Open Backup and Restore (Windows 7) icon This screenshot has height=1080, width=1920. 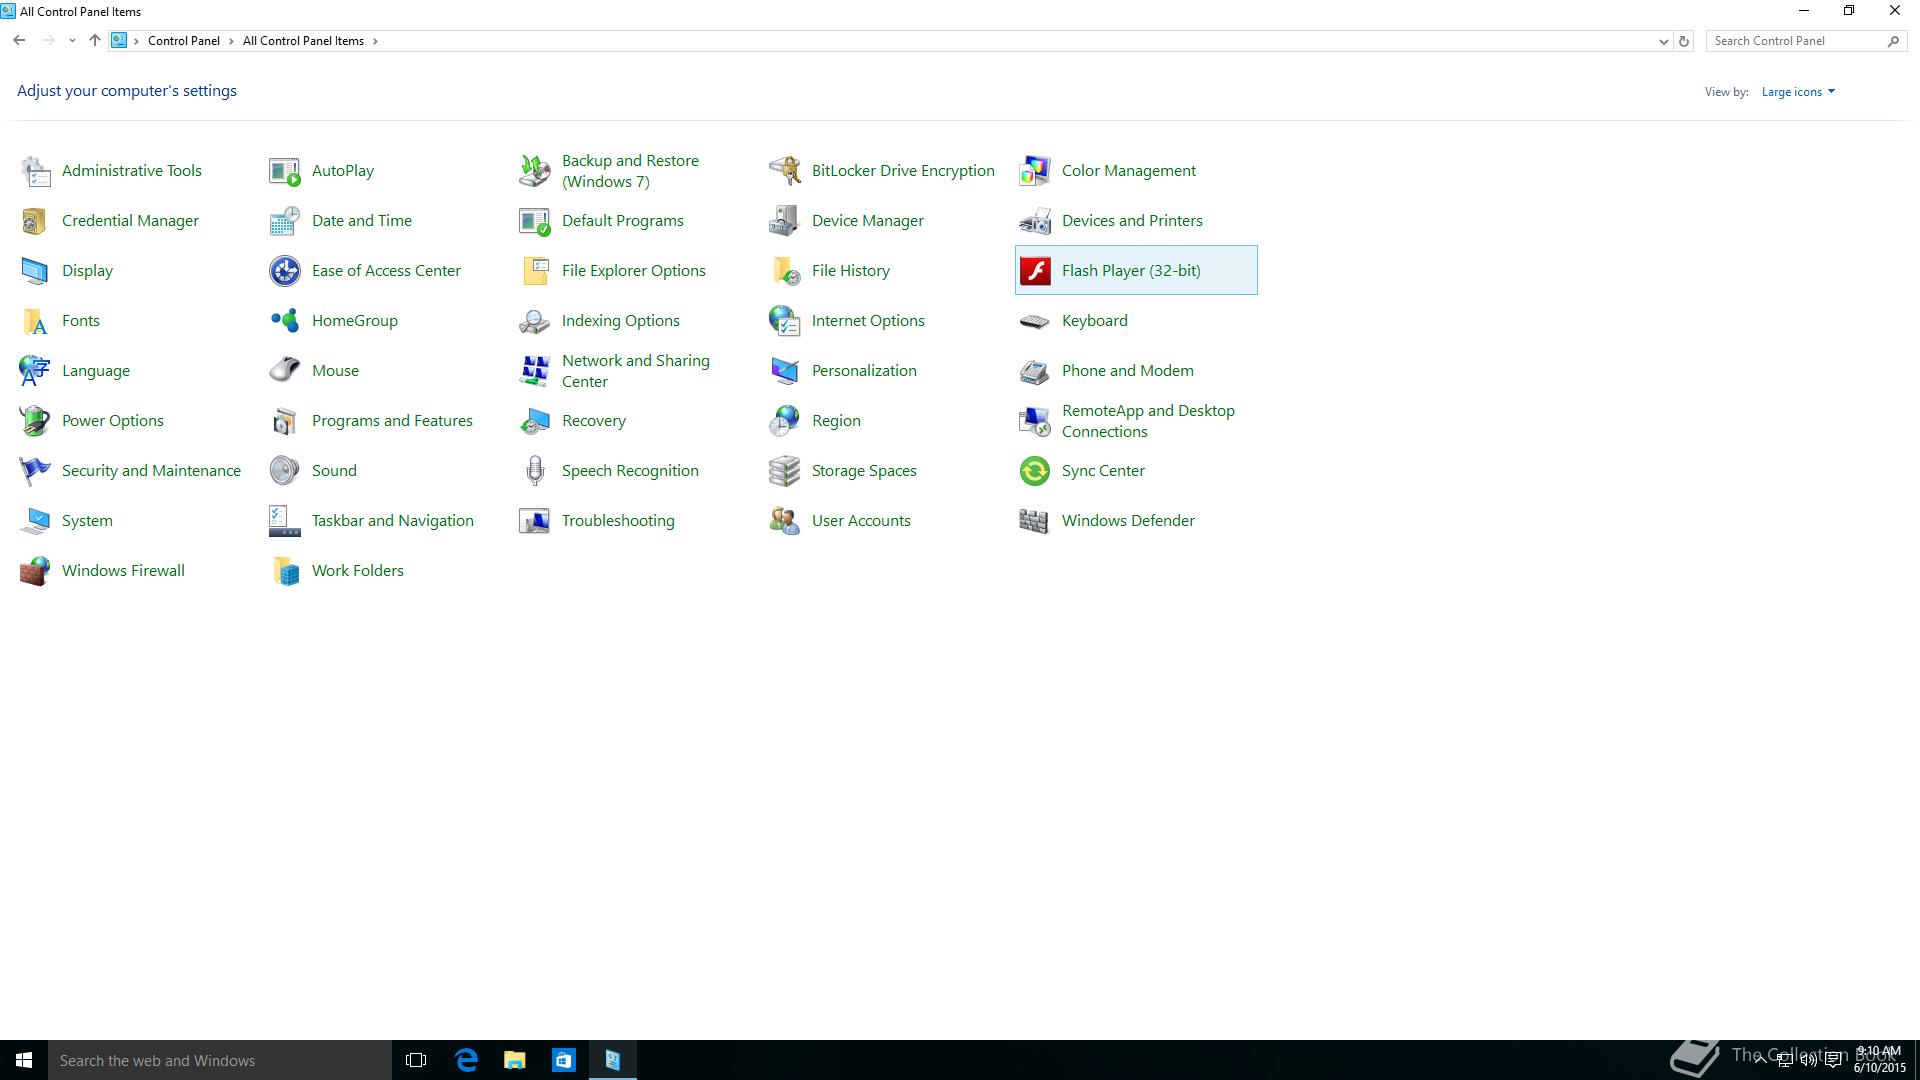535,171
